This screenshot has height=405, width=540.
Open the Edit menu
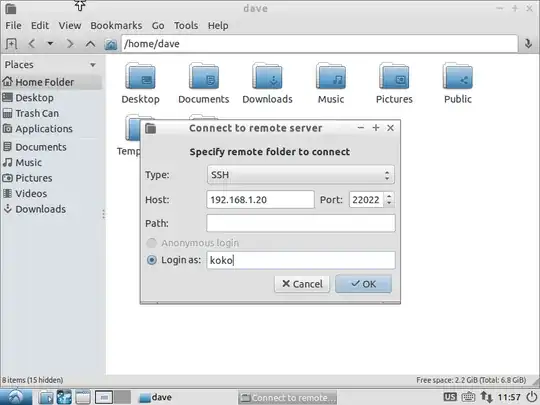(x=40, y=25)
